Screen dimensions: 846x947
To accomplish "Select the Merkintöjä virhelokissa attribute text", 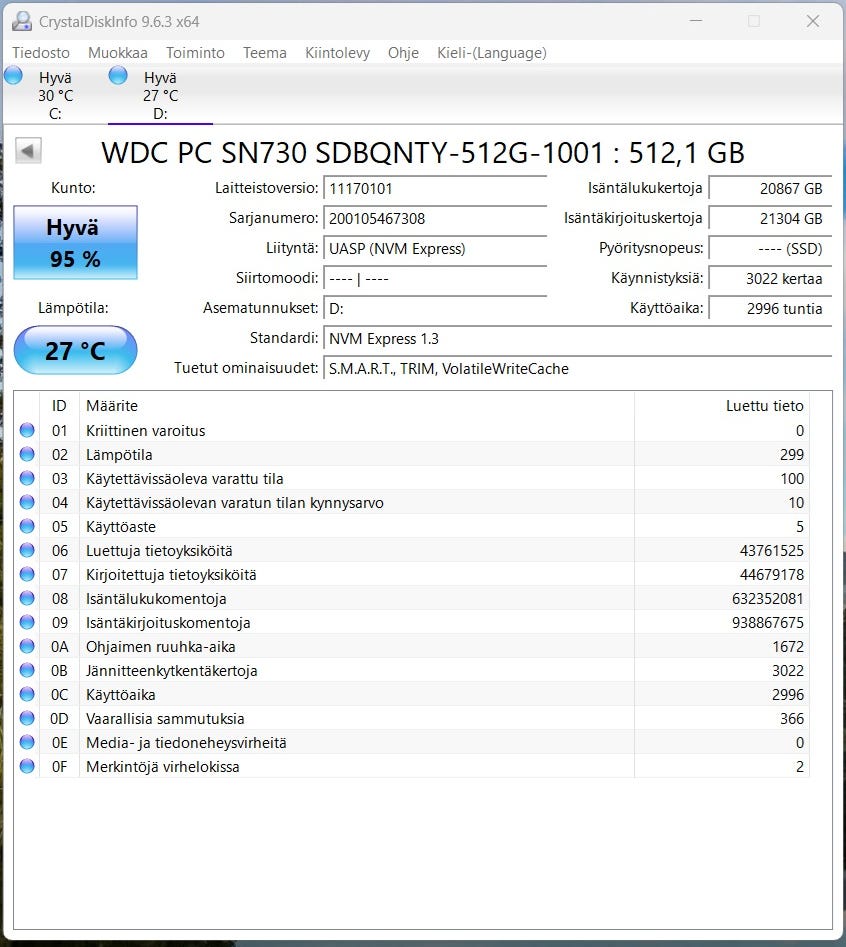I will pyautogui.click(x=162, y=766).
